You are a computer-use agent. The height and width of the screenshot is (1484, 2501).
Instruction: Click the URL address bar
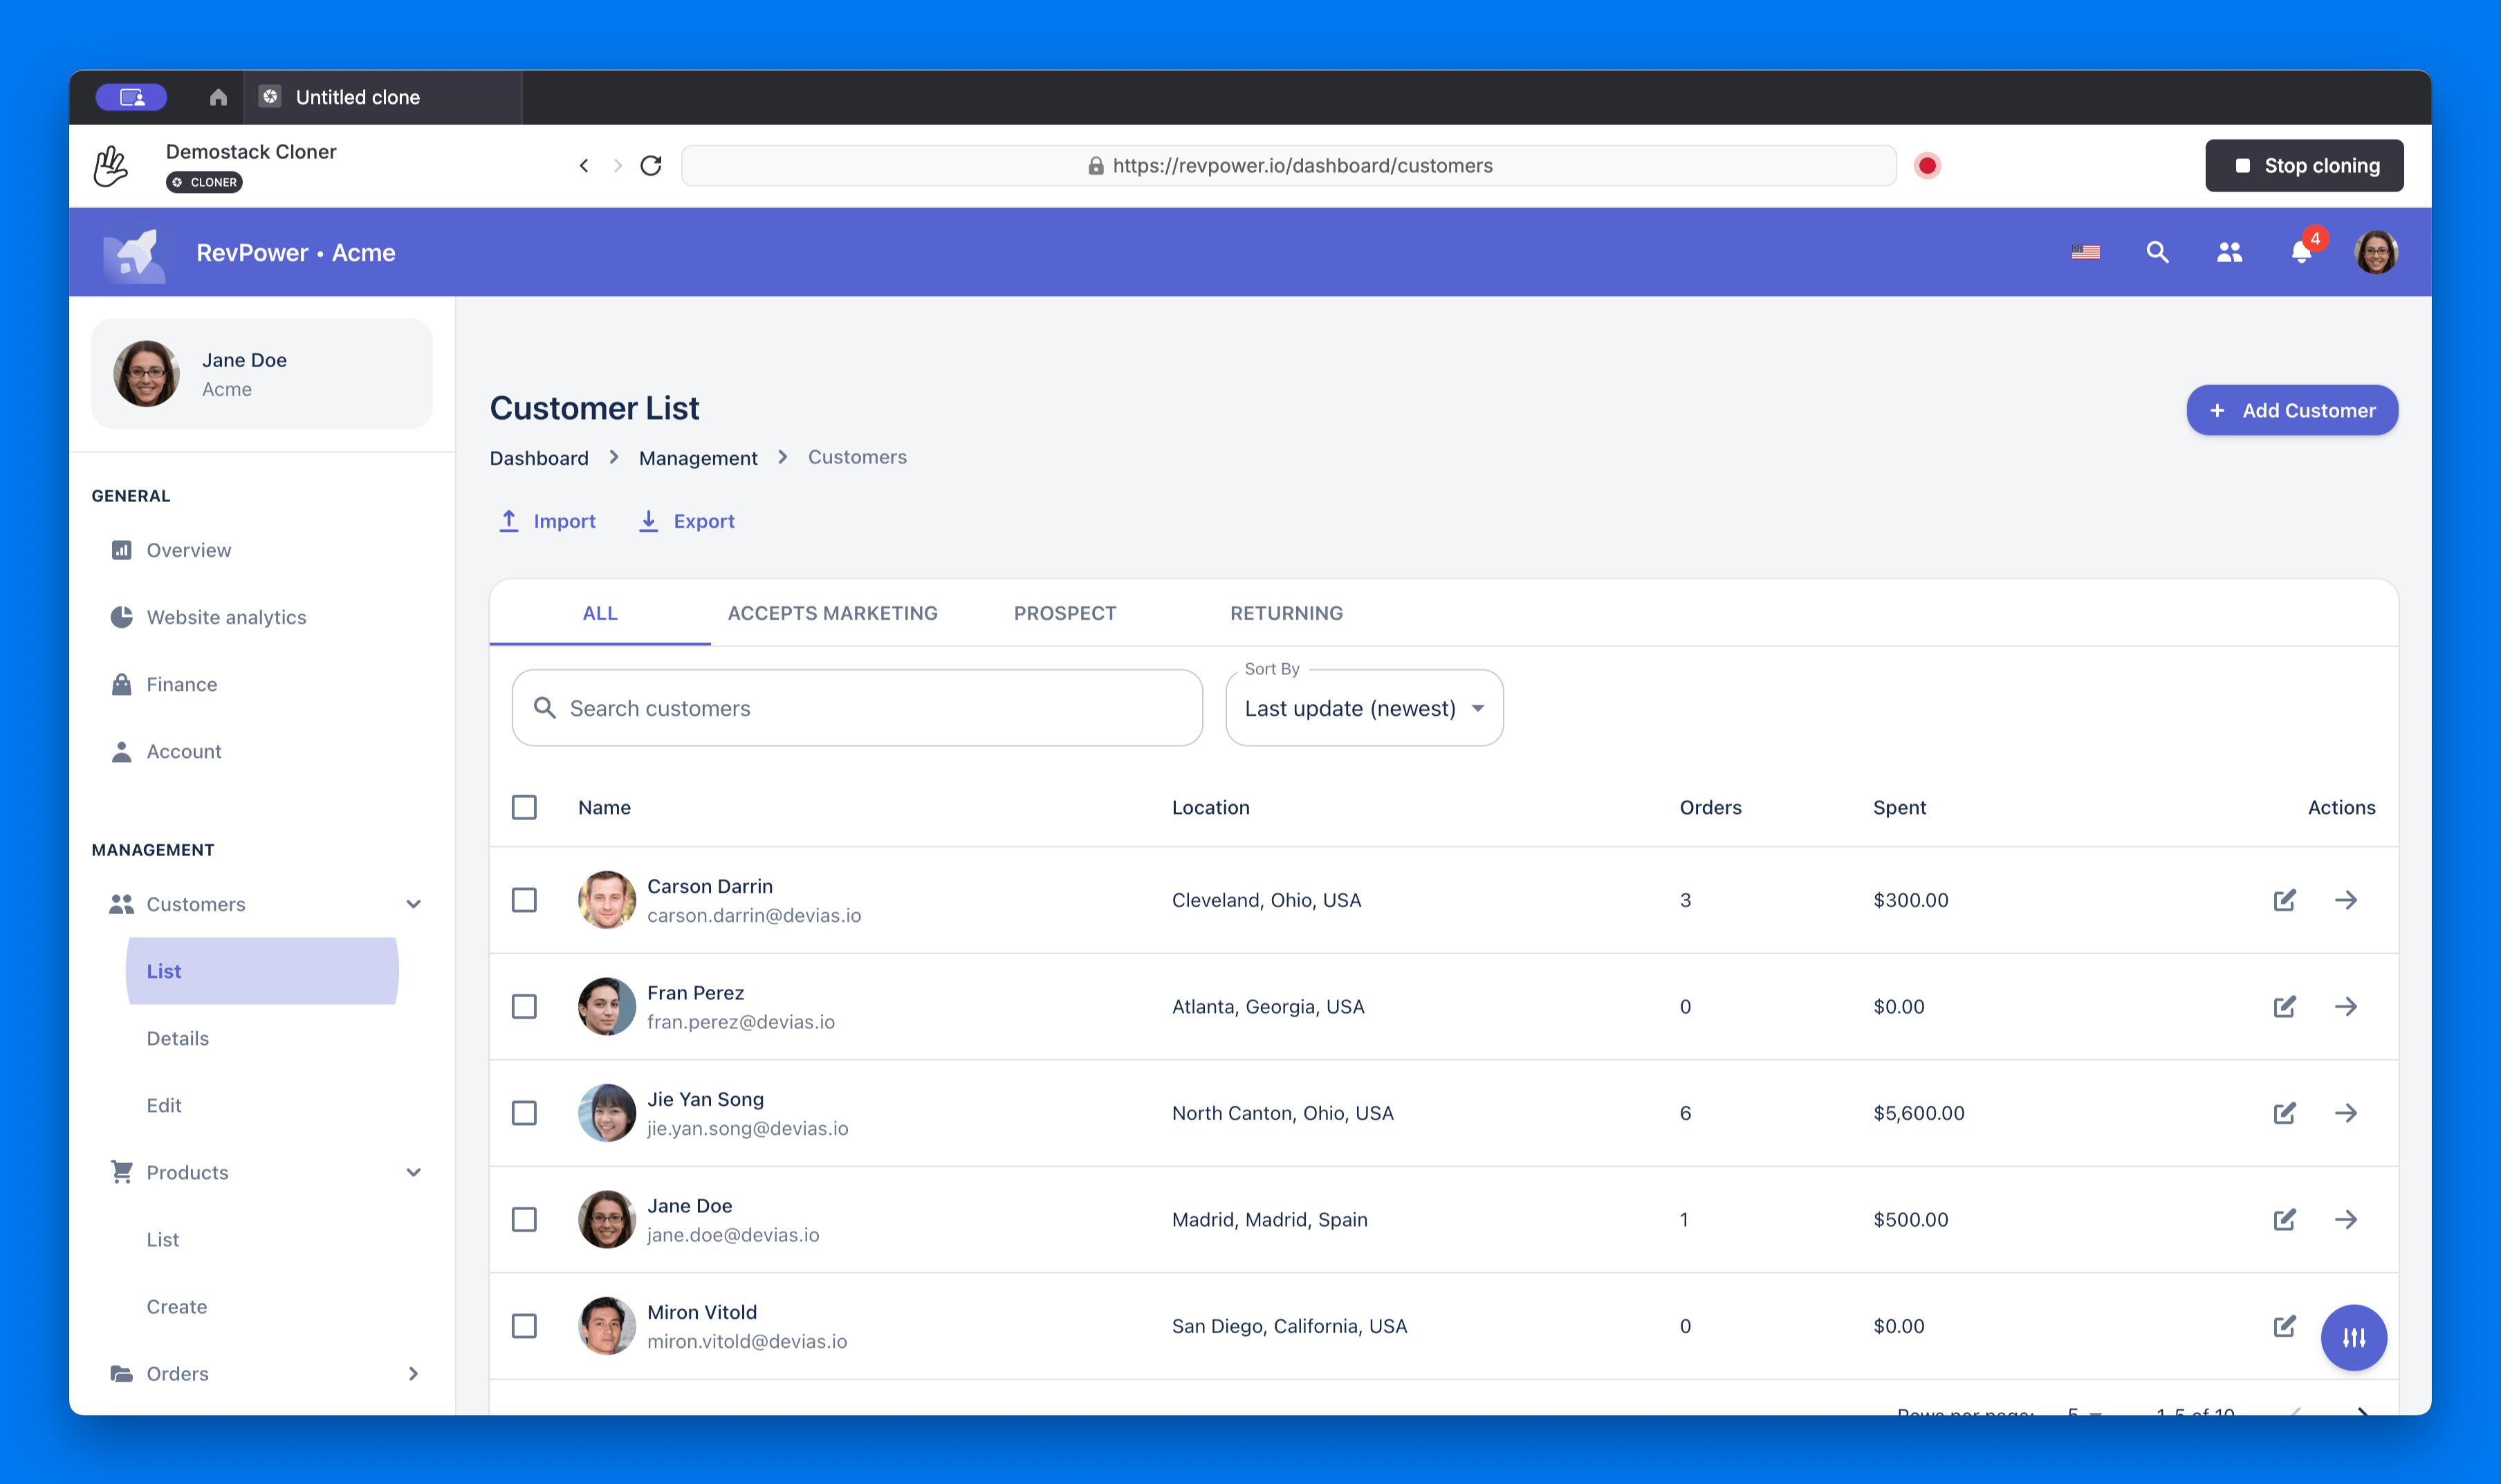[x=1288, y=166]
